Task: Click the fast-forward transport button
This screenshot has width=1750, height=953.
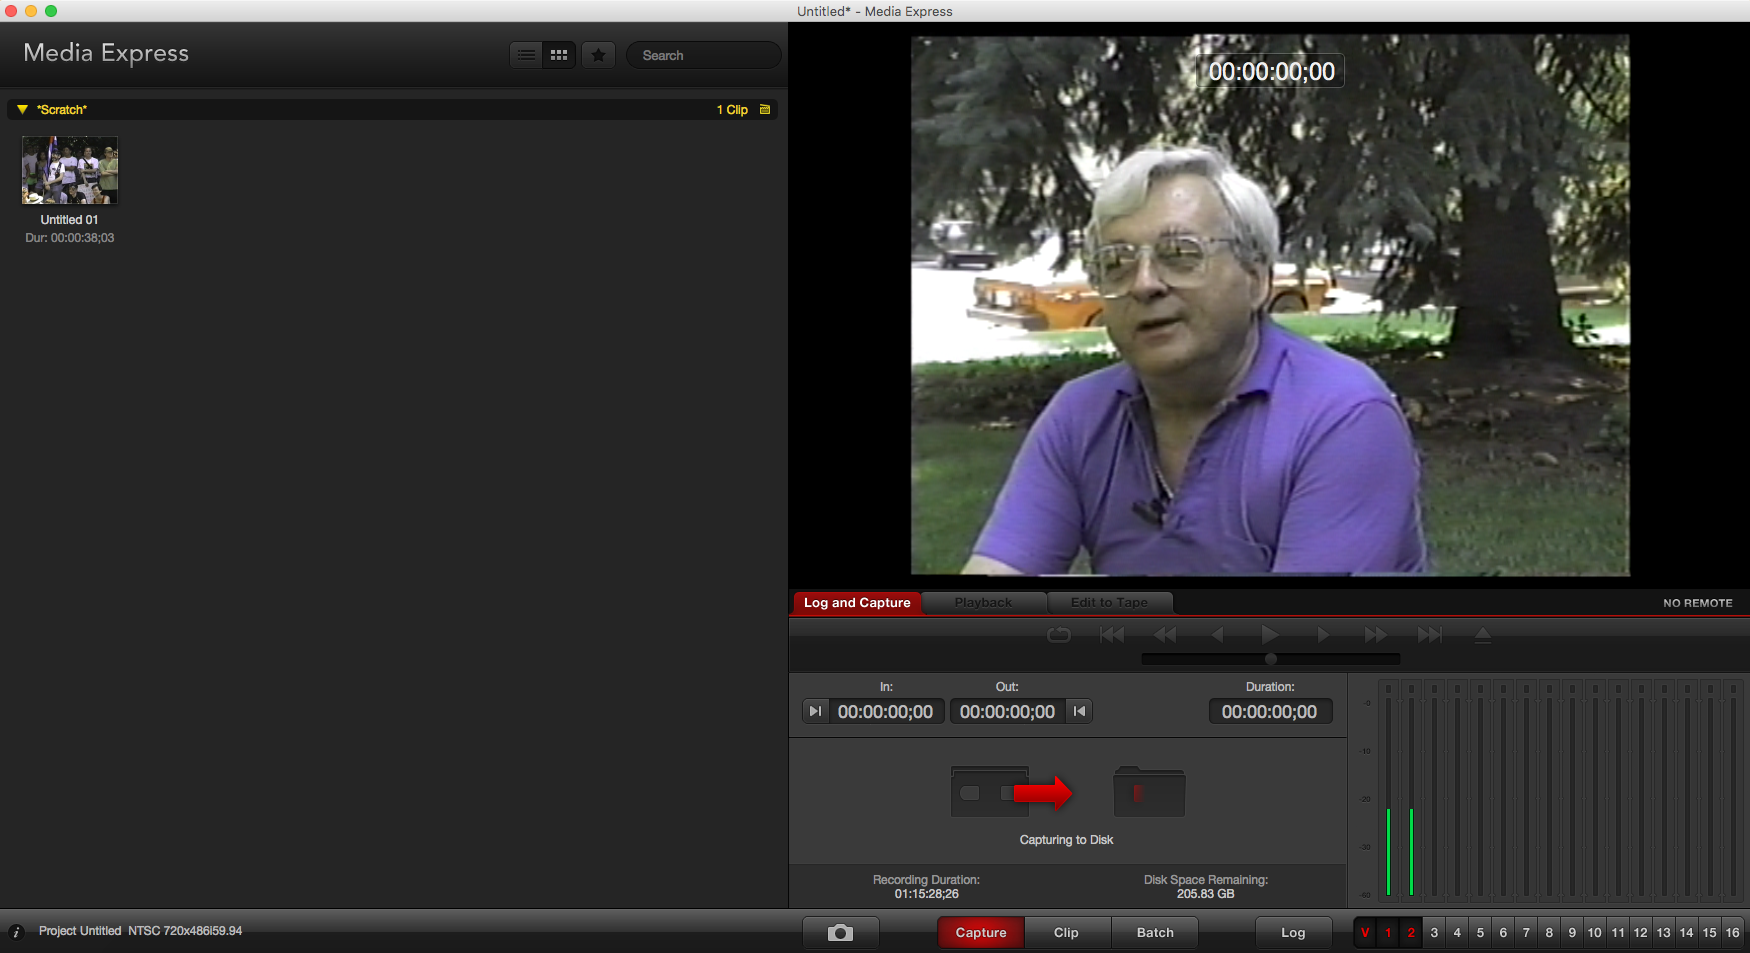Action: (x=1376, y=635)
